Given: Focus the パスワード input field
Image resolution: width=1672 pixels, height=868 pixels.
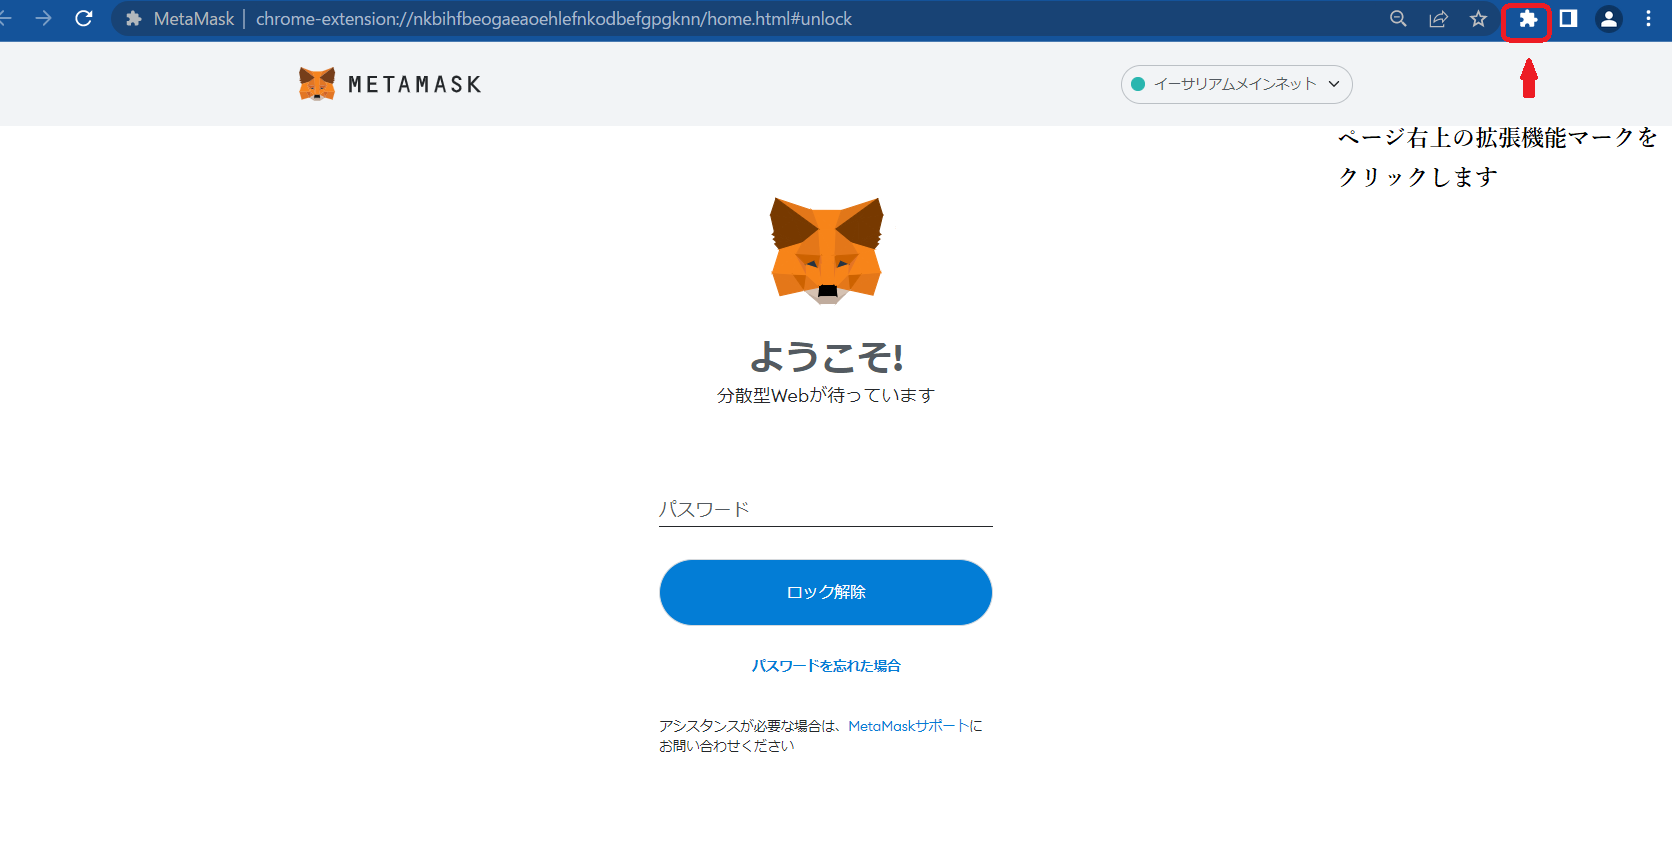Looking at the screenshot, I should pyautogui.click(x=825, y=509).
